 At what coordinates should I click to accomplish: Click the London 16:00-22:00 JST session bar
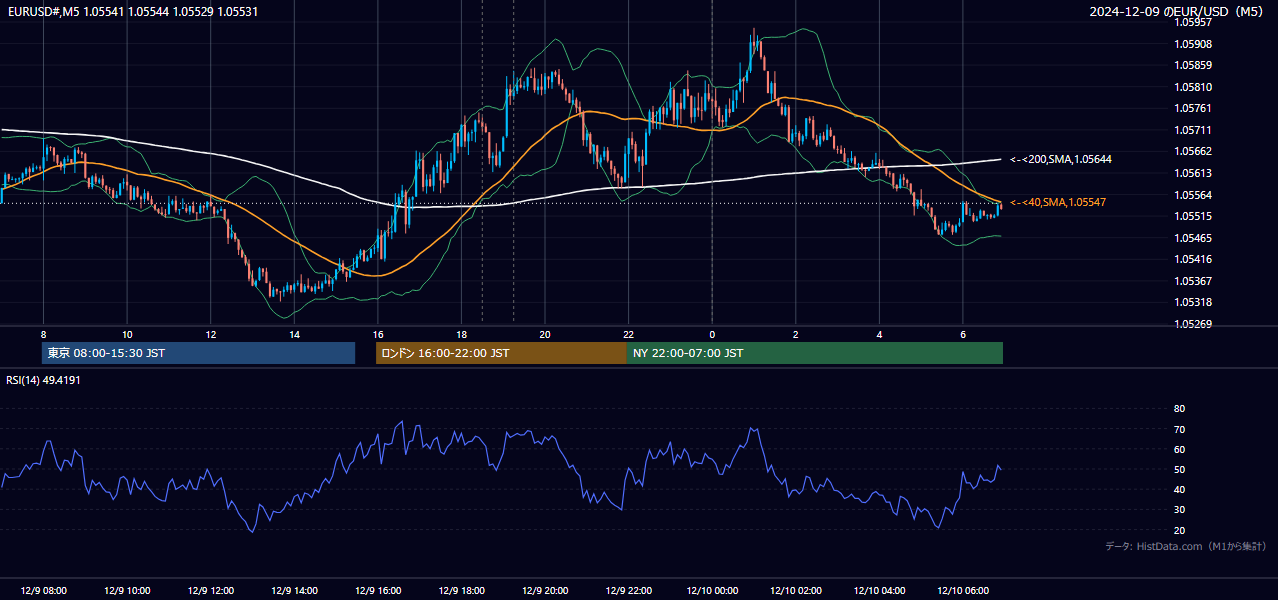click(x=501, y=353)
